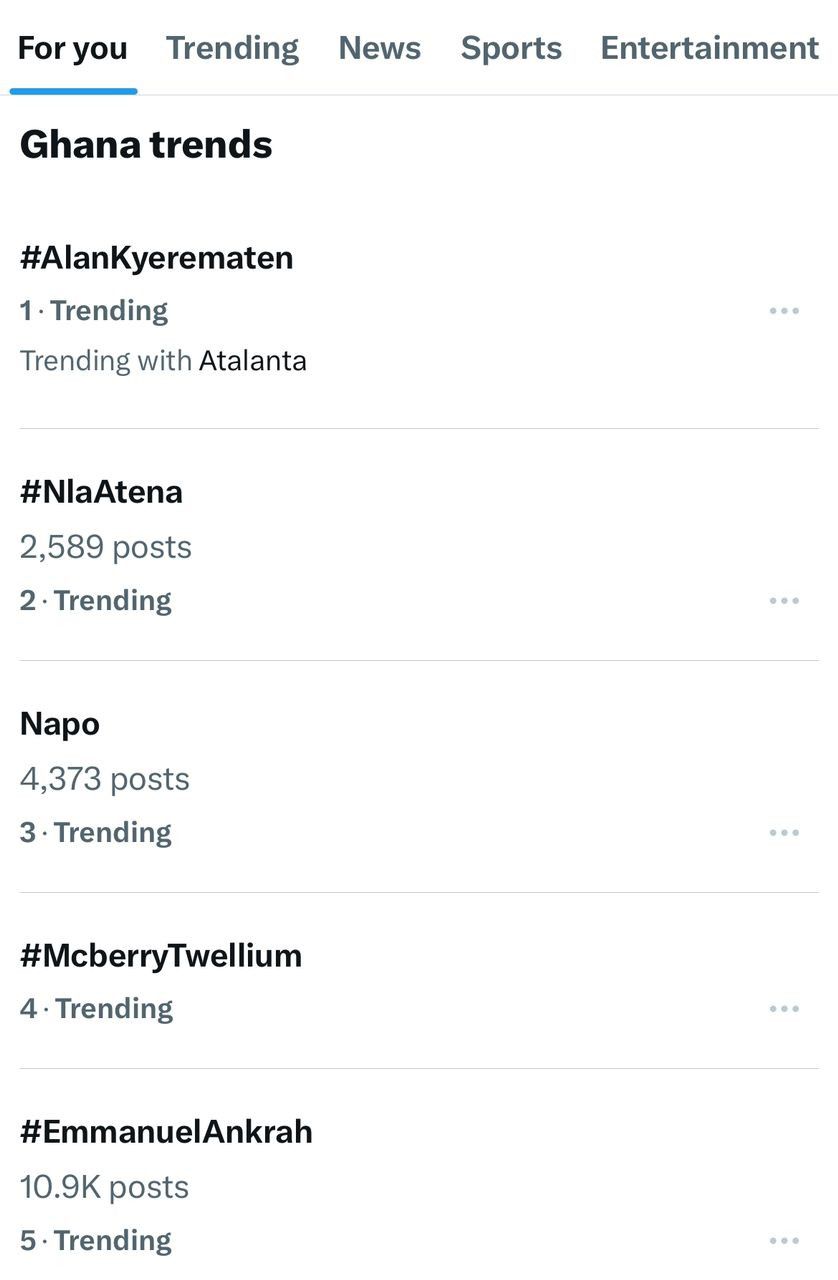This screenshot has width=838, height=1280.
Task: Select the Sports tab
Action: [x=511, y=48]
